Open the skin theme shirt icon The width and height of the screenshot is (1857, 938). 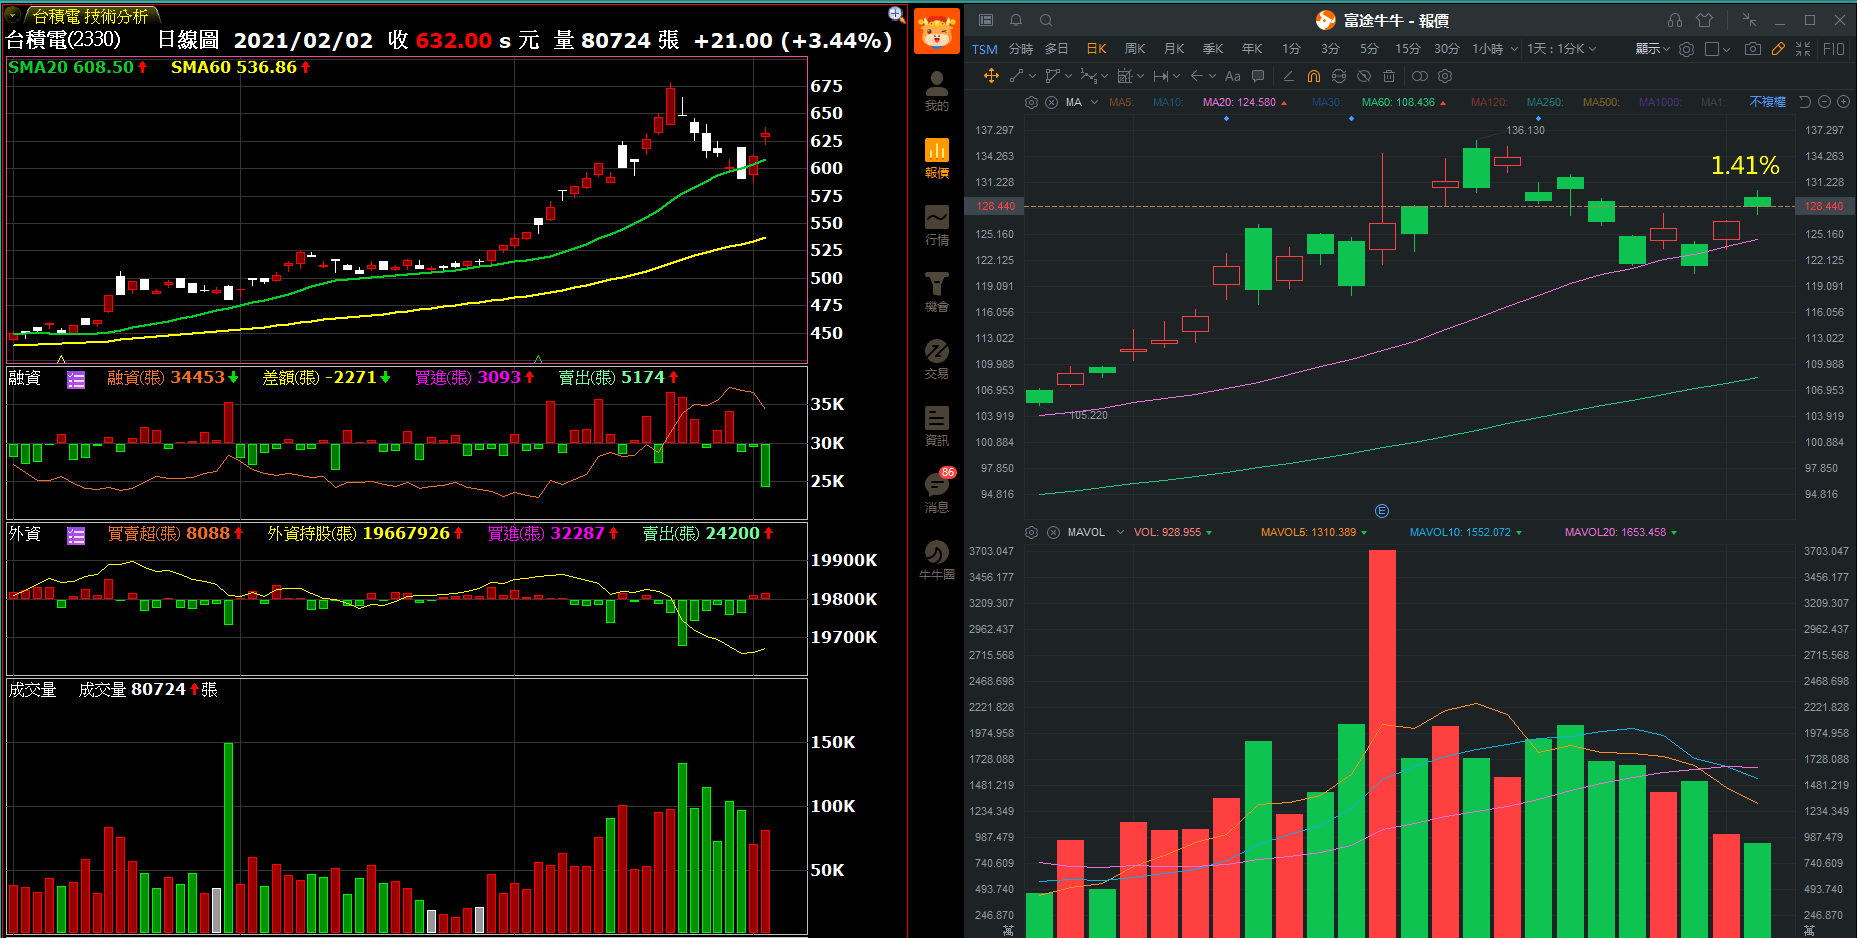click(1705, 20)
